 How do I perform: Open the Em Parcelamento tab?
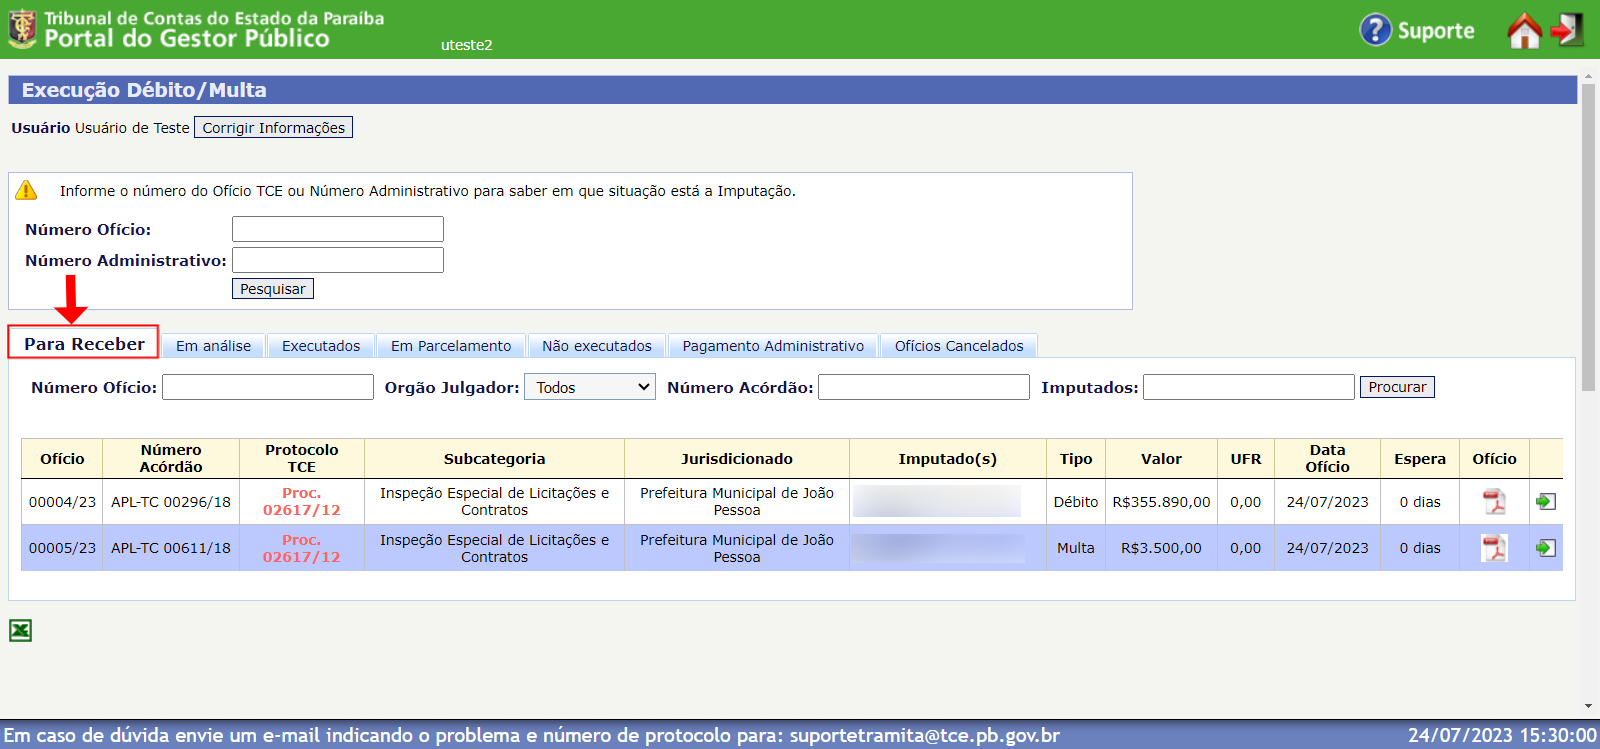pyautogui.click(x=451, y=346)
